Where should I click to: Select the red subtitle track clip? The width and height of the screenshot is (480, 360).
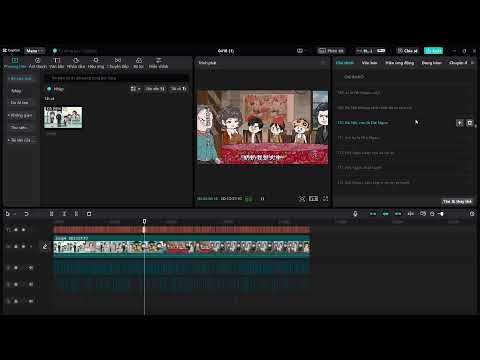click(182, 229)
